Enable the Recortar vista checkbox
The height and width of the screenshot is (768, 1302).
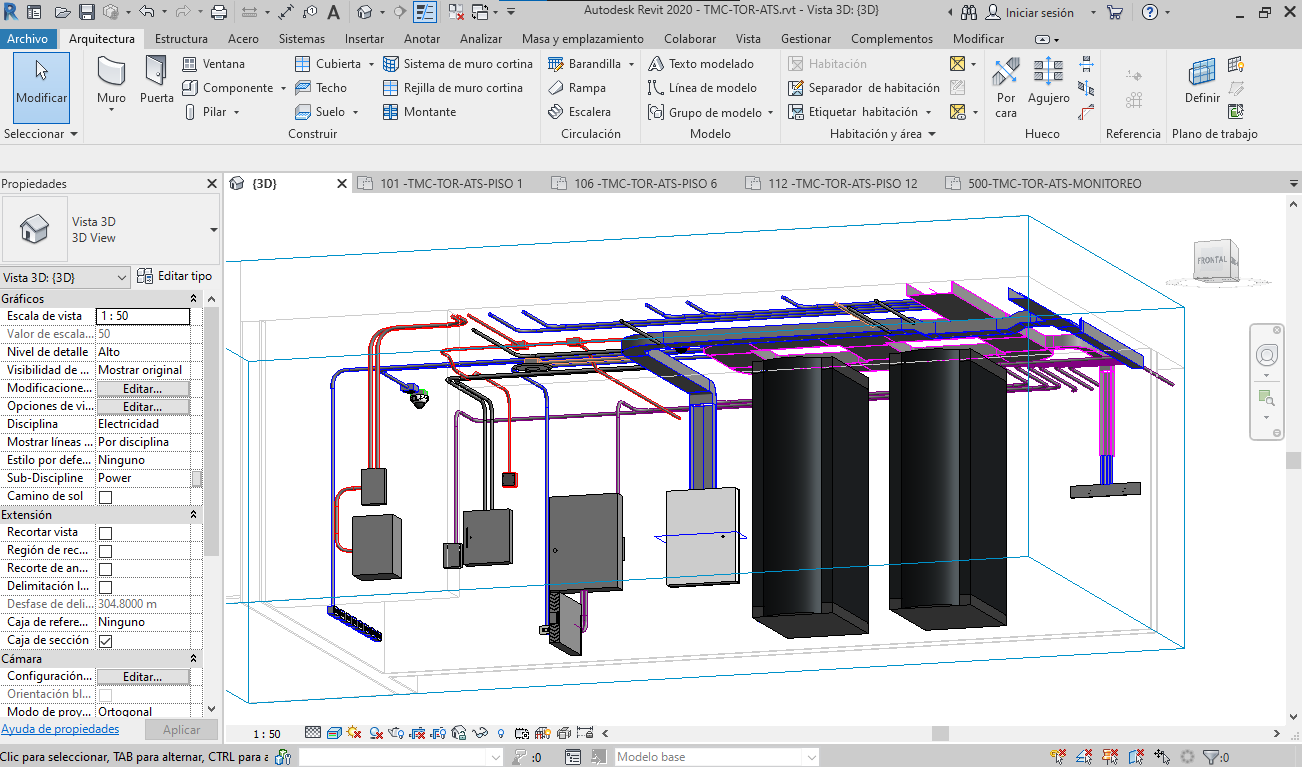click(105, 533)
